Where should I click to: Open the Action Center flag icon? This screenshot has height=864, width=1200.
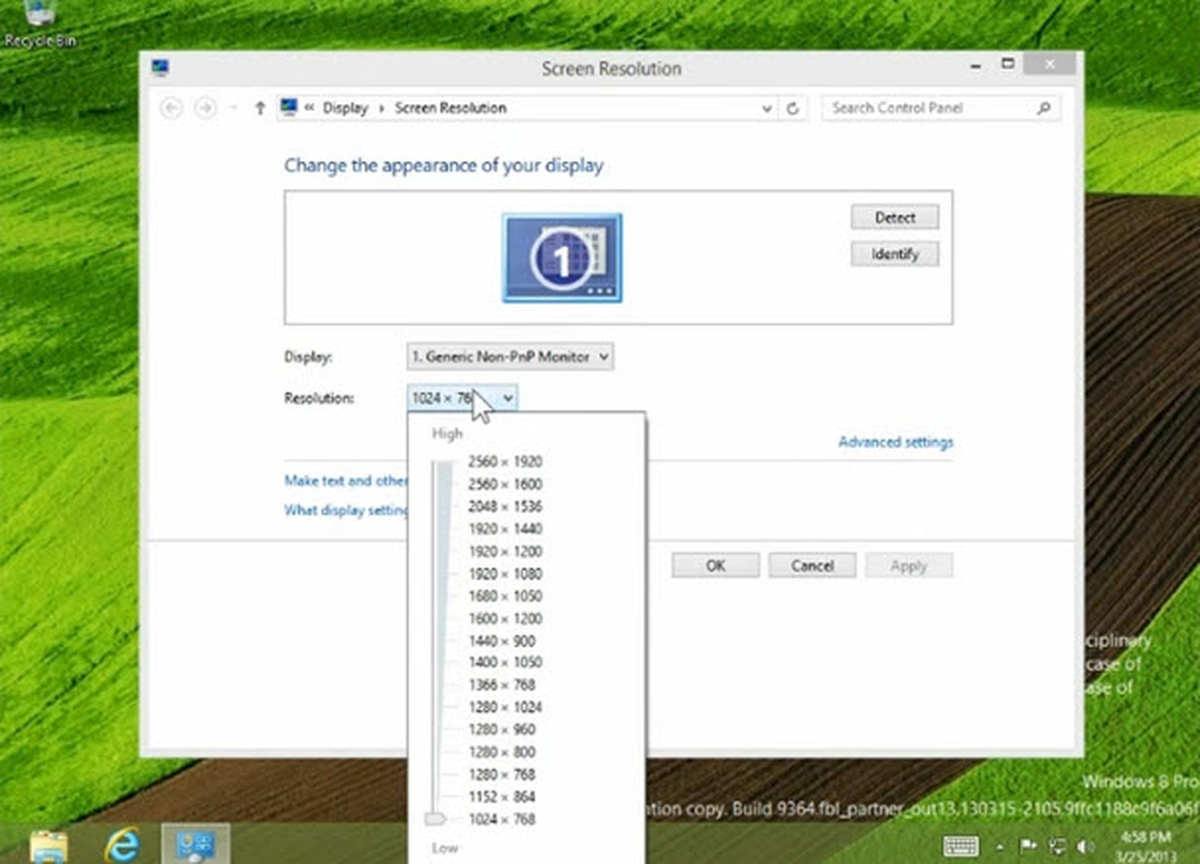[x=1026, y=846]
